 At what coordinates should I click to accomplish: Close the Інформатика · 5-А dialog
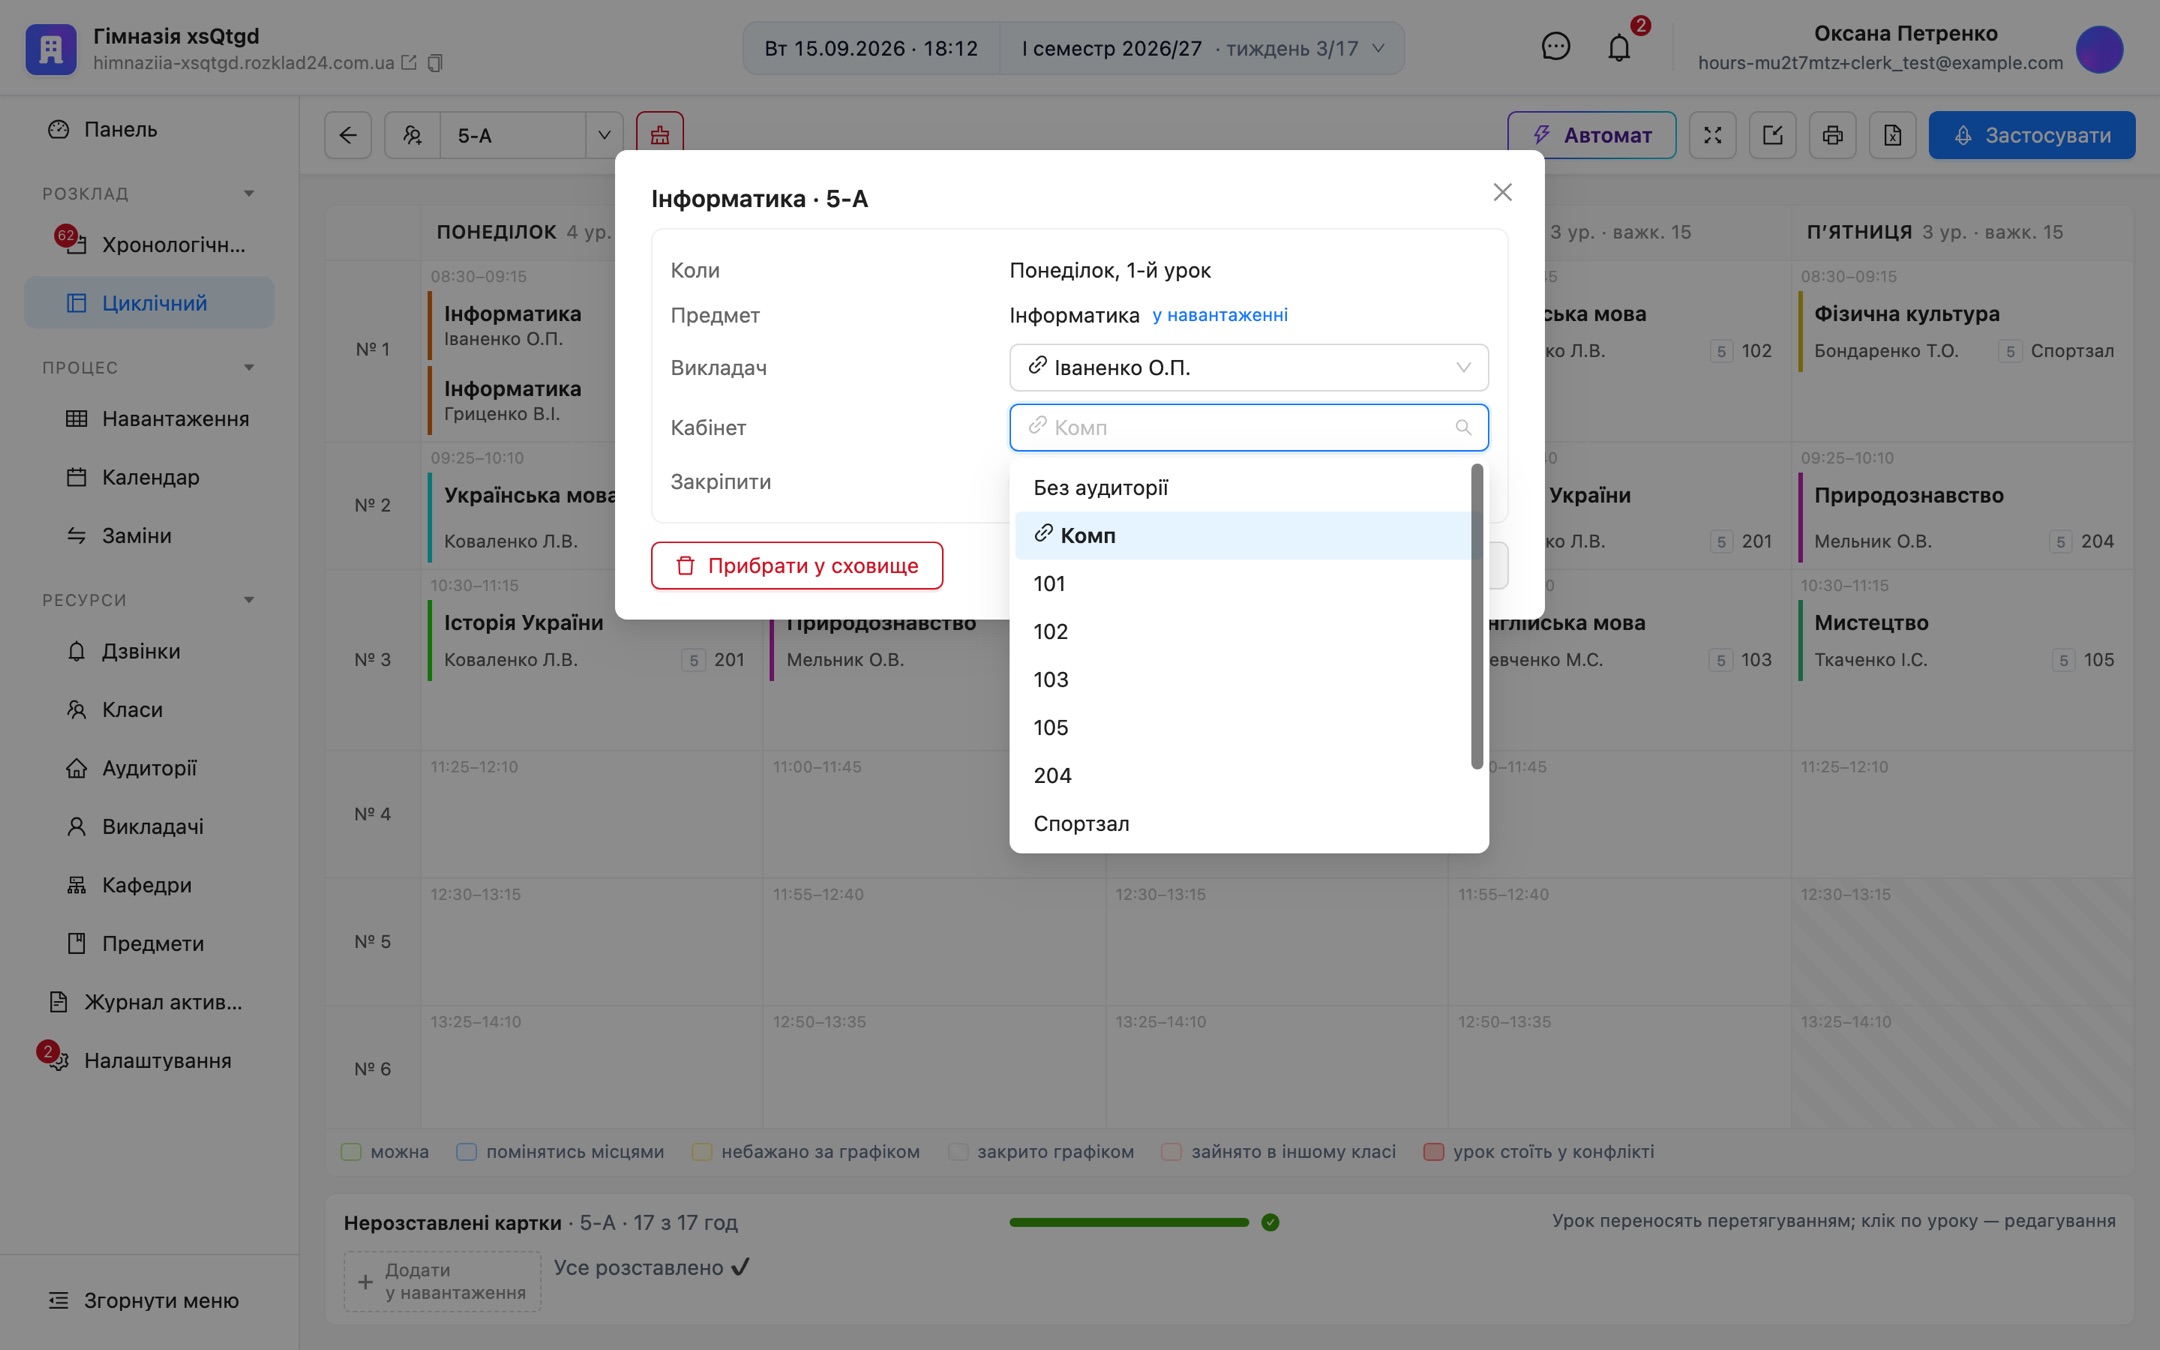point(1502,192)
